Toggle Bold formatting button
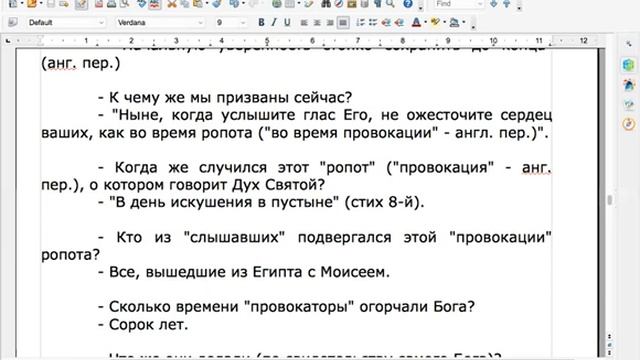Image resolution: width=640 pixels, height=360 pixels. click(261, 22)
